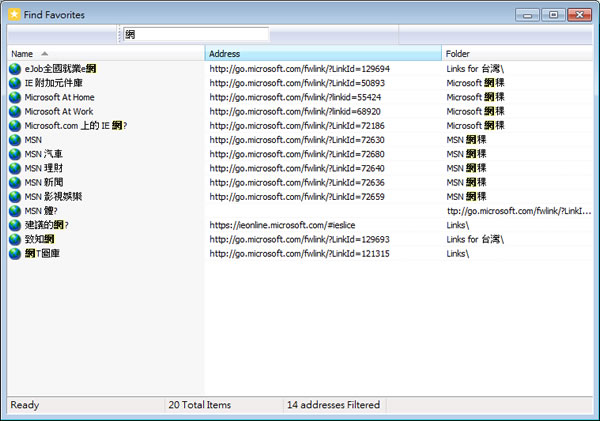Maximize the Find Favorites window
Screen dimensions: 600x421
[553, 15]
